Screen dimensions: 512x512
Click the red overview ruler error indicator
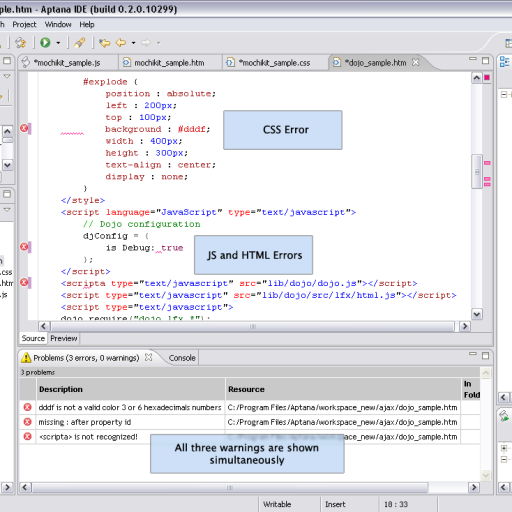tap(487, 78)
